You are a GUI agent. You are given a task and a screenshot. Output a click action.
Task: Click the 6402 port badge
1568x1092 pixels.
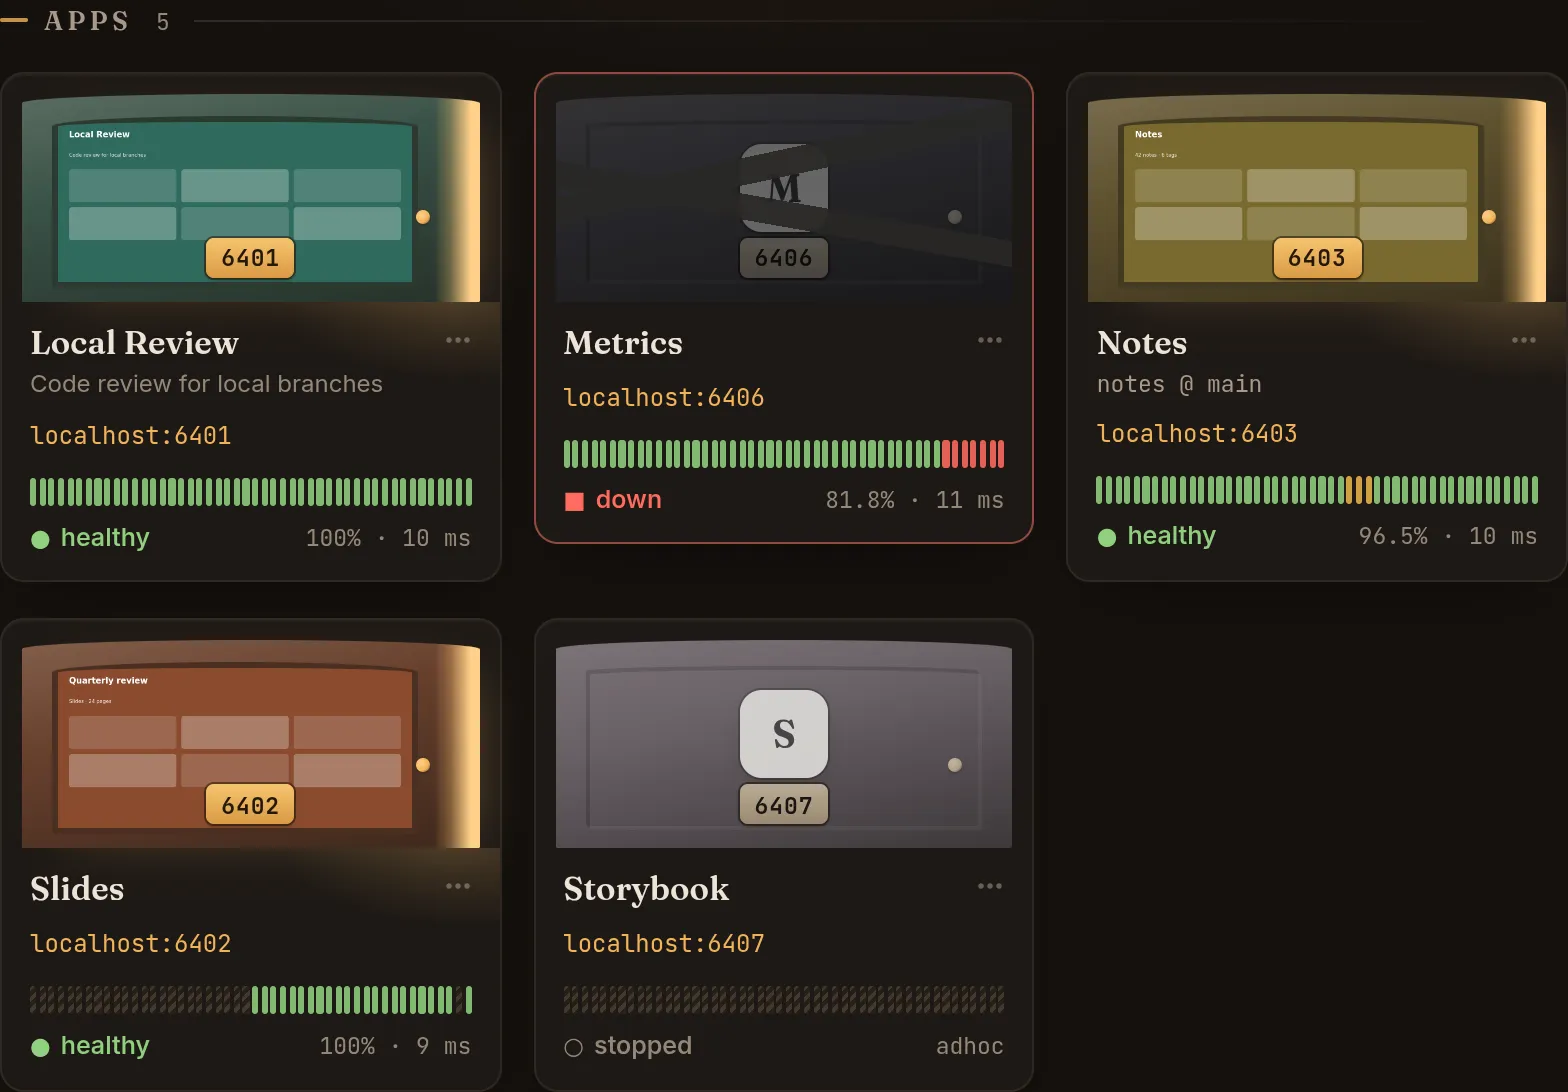250,805
